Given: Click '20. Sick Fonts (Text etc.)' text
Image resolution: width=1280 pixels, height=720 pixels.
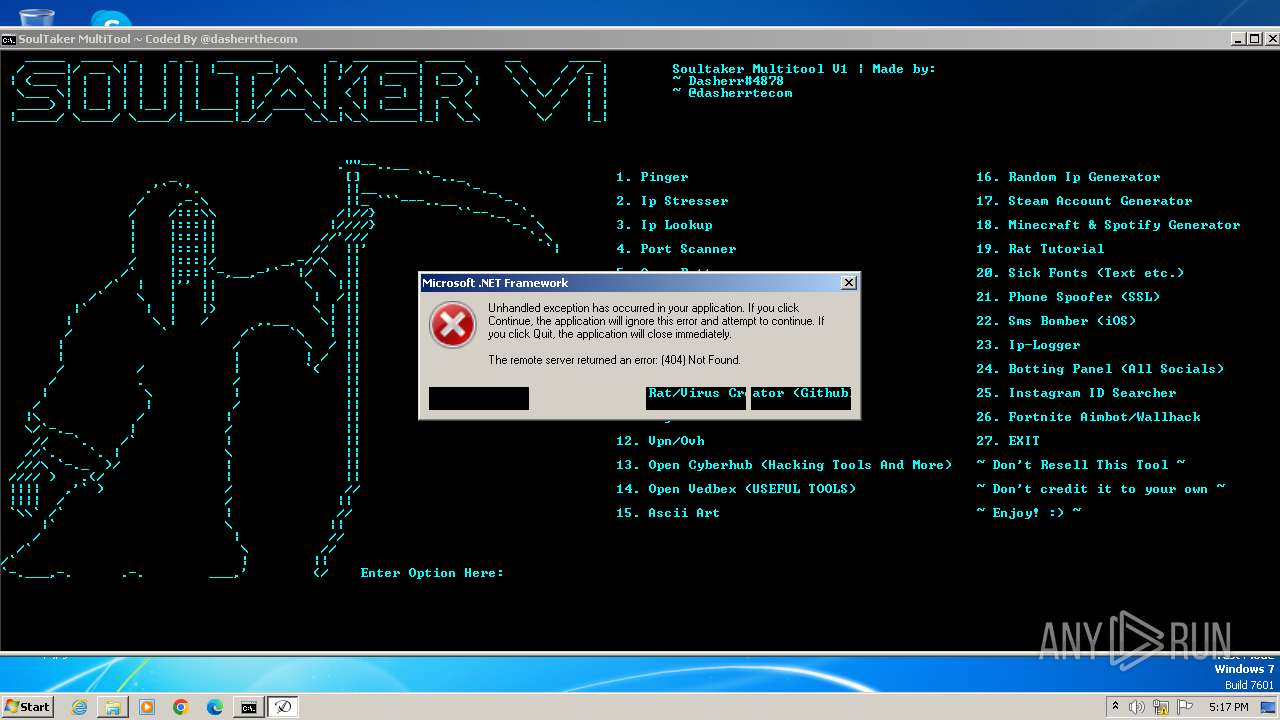Looking at the screenshot, I should [1080, 273].
